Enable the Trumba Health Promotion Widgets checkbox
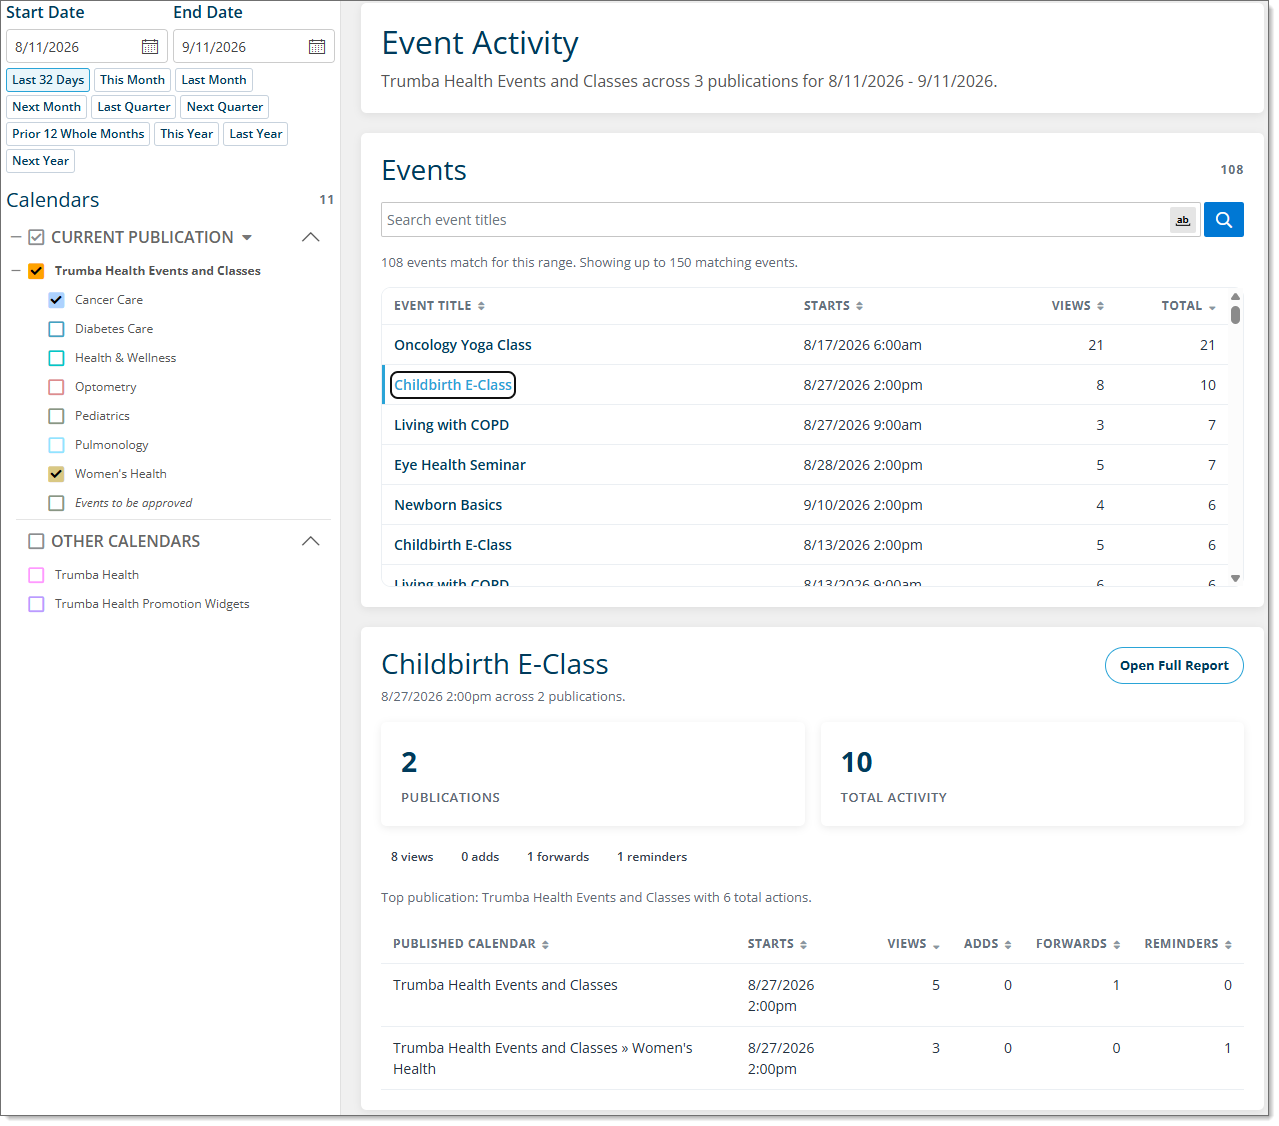This screenshot has width=1279, height=1126. click(x=37, y=604)
